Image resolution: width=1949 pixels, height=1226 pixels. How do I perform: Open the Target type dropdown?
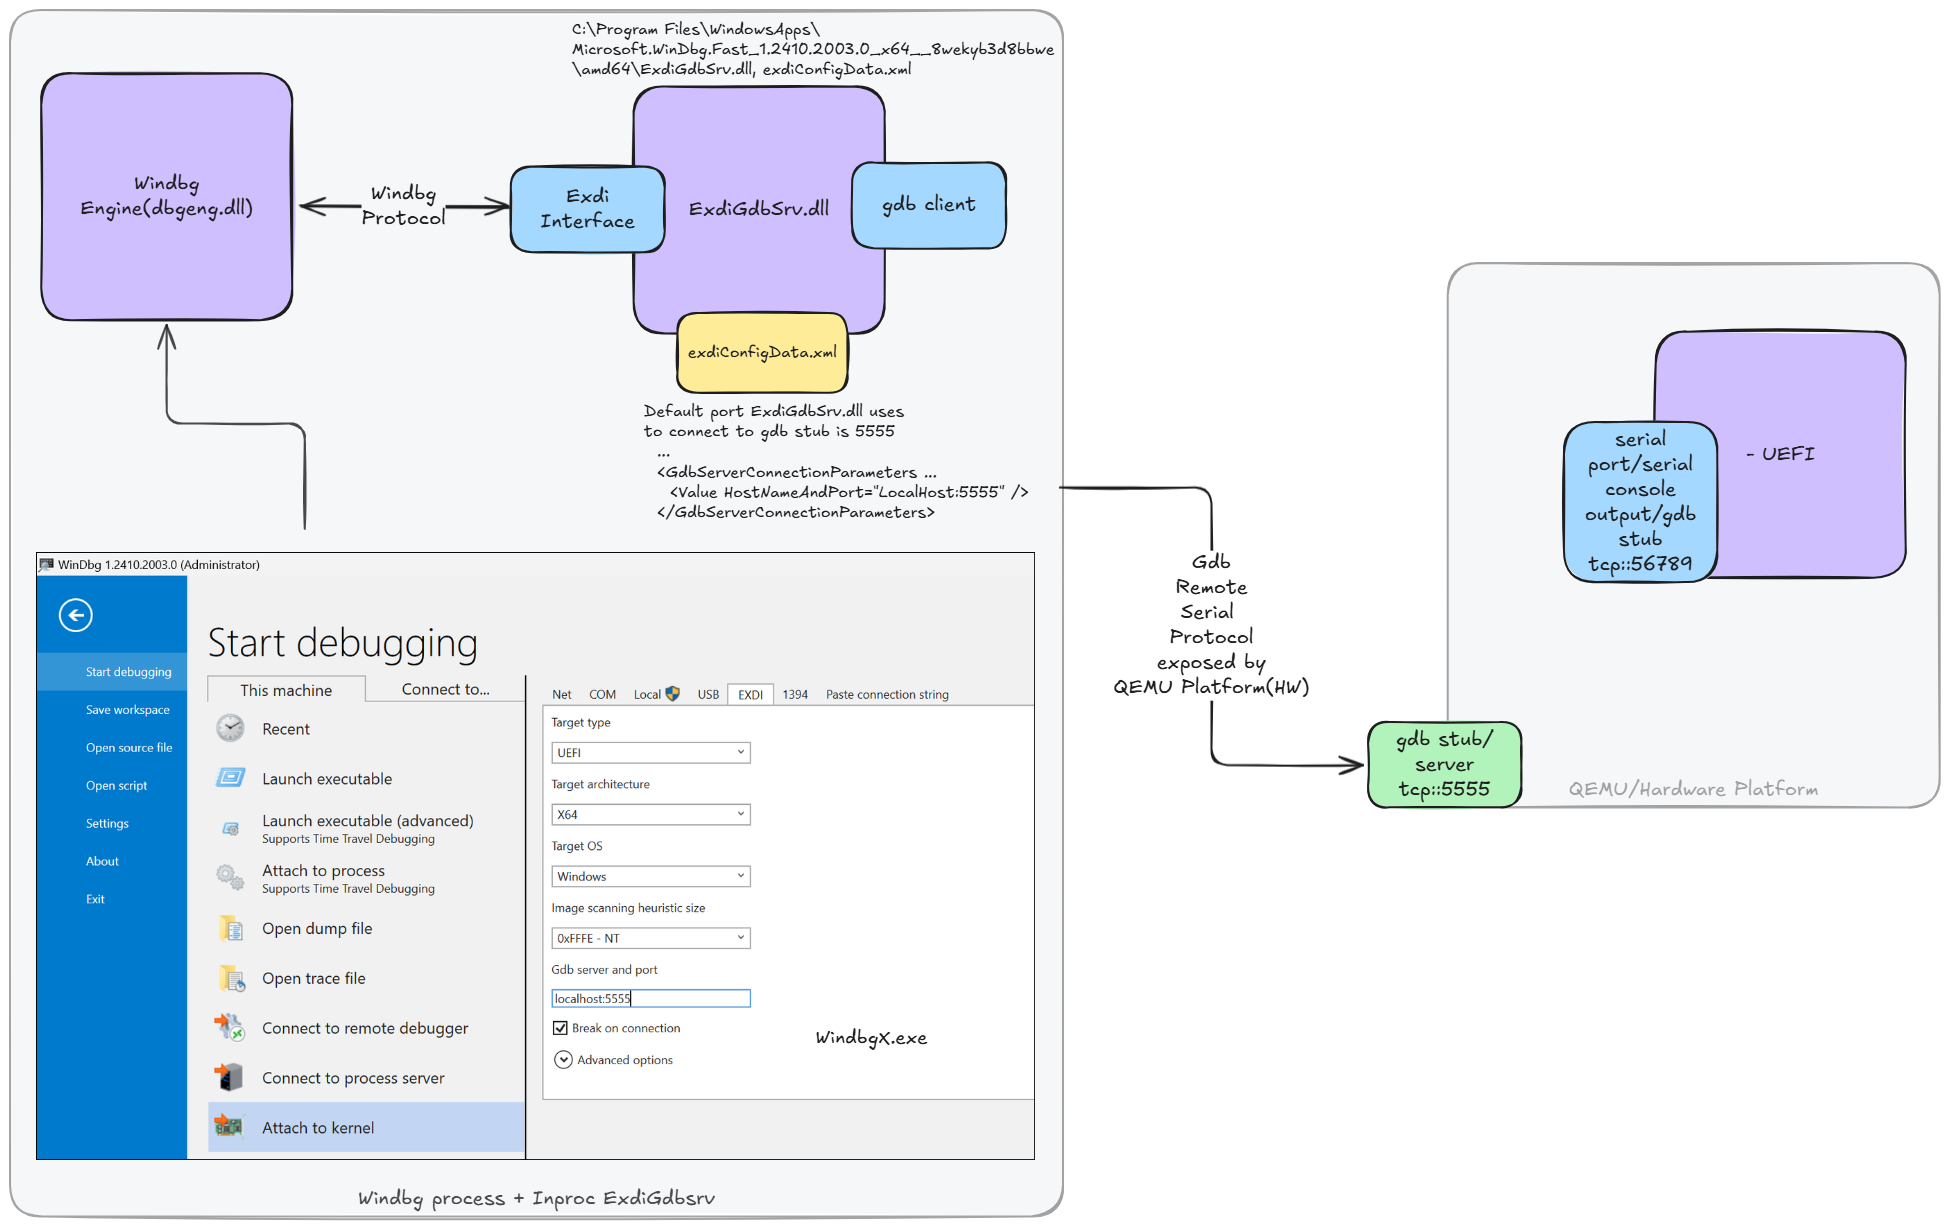coord(651,752)
